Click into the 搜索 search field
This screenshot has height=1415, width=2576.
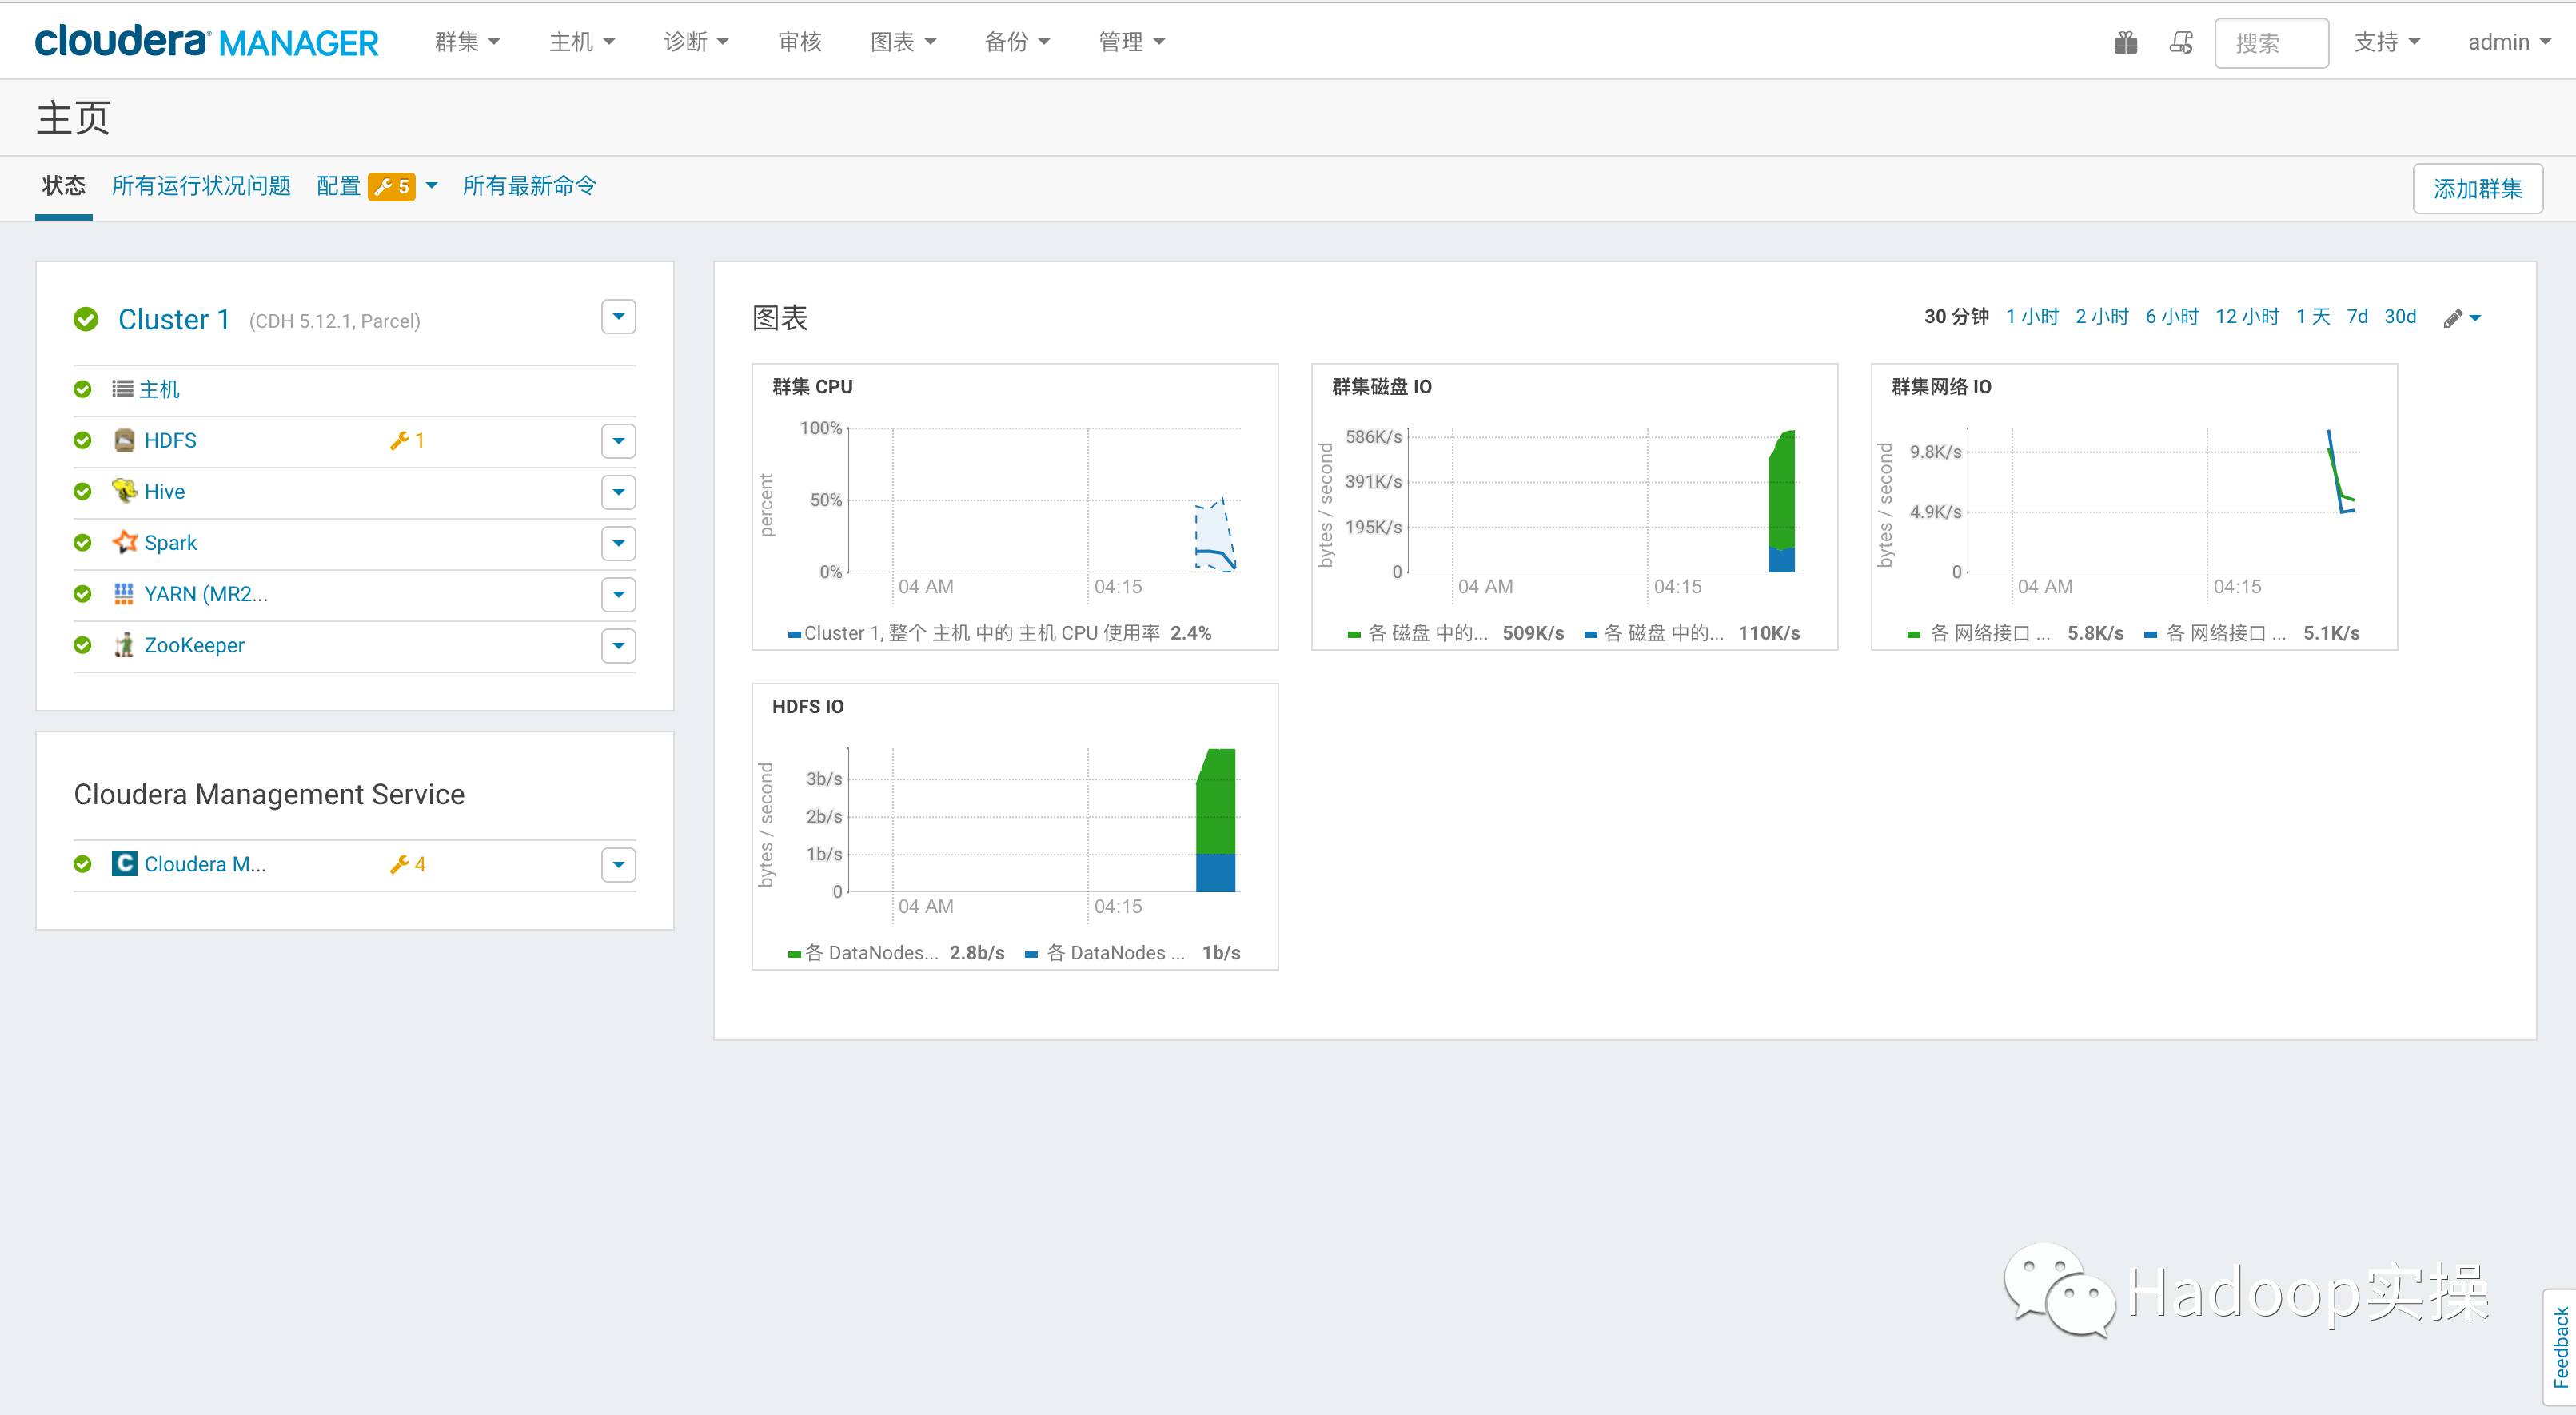click(x=2271, y=43)
